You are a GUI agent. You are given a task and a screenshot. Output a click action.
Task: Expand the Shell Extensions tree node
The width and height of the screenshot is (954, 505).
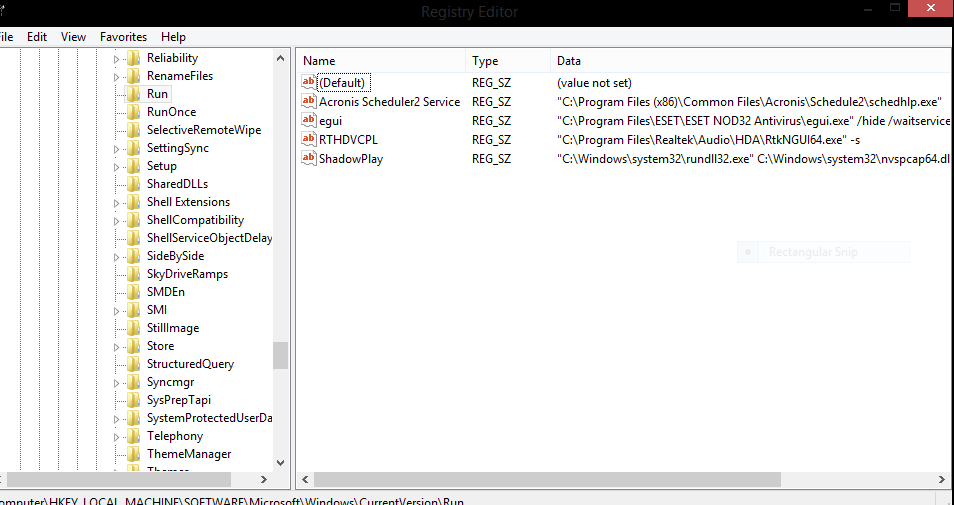pyautogui.click(x=117, y=203)
